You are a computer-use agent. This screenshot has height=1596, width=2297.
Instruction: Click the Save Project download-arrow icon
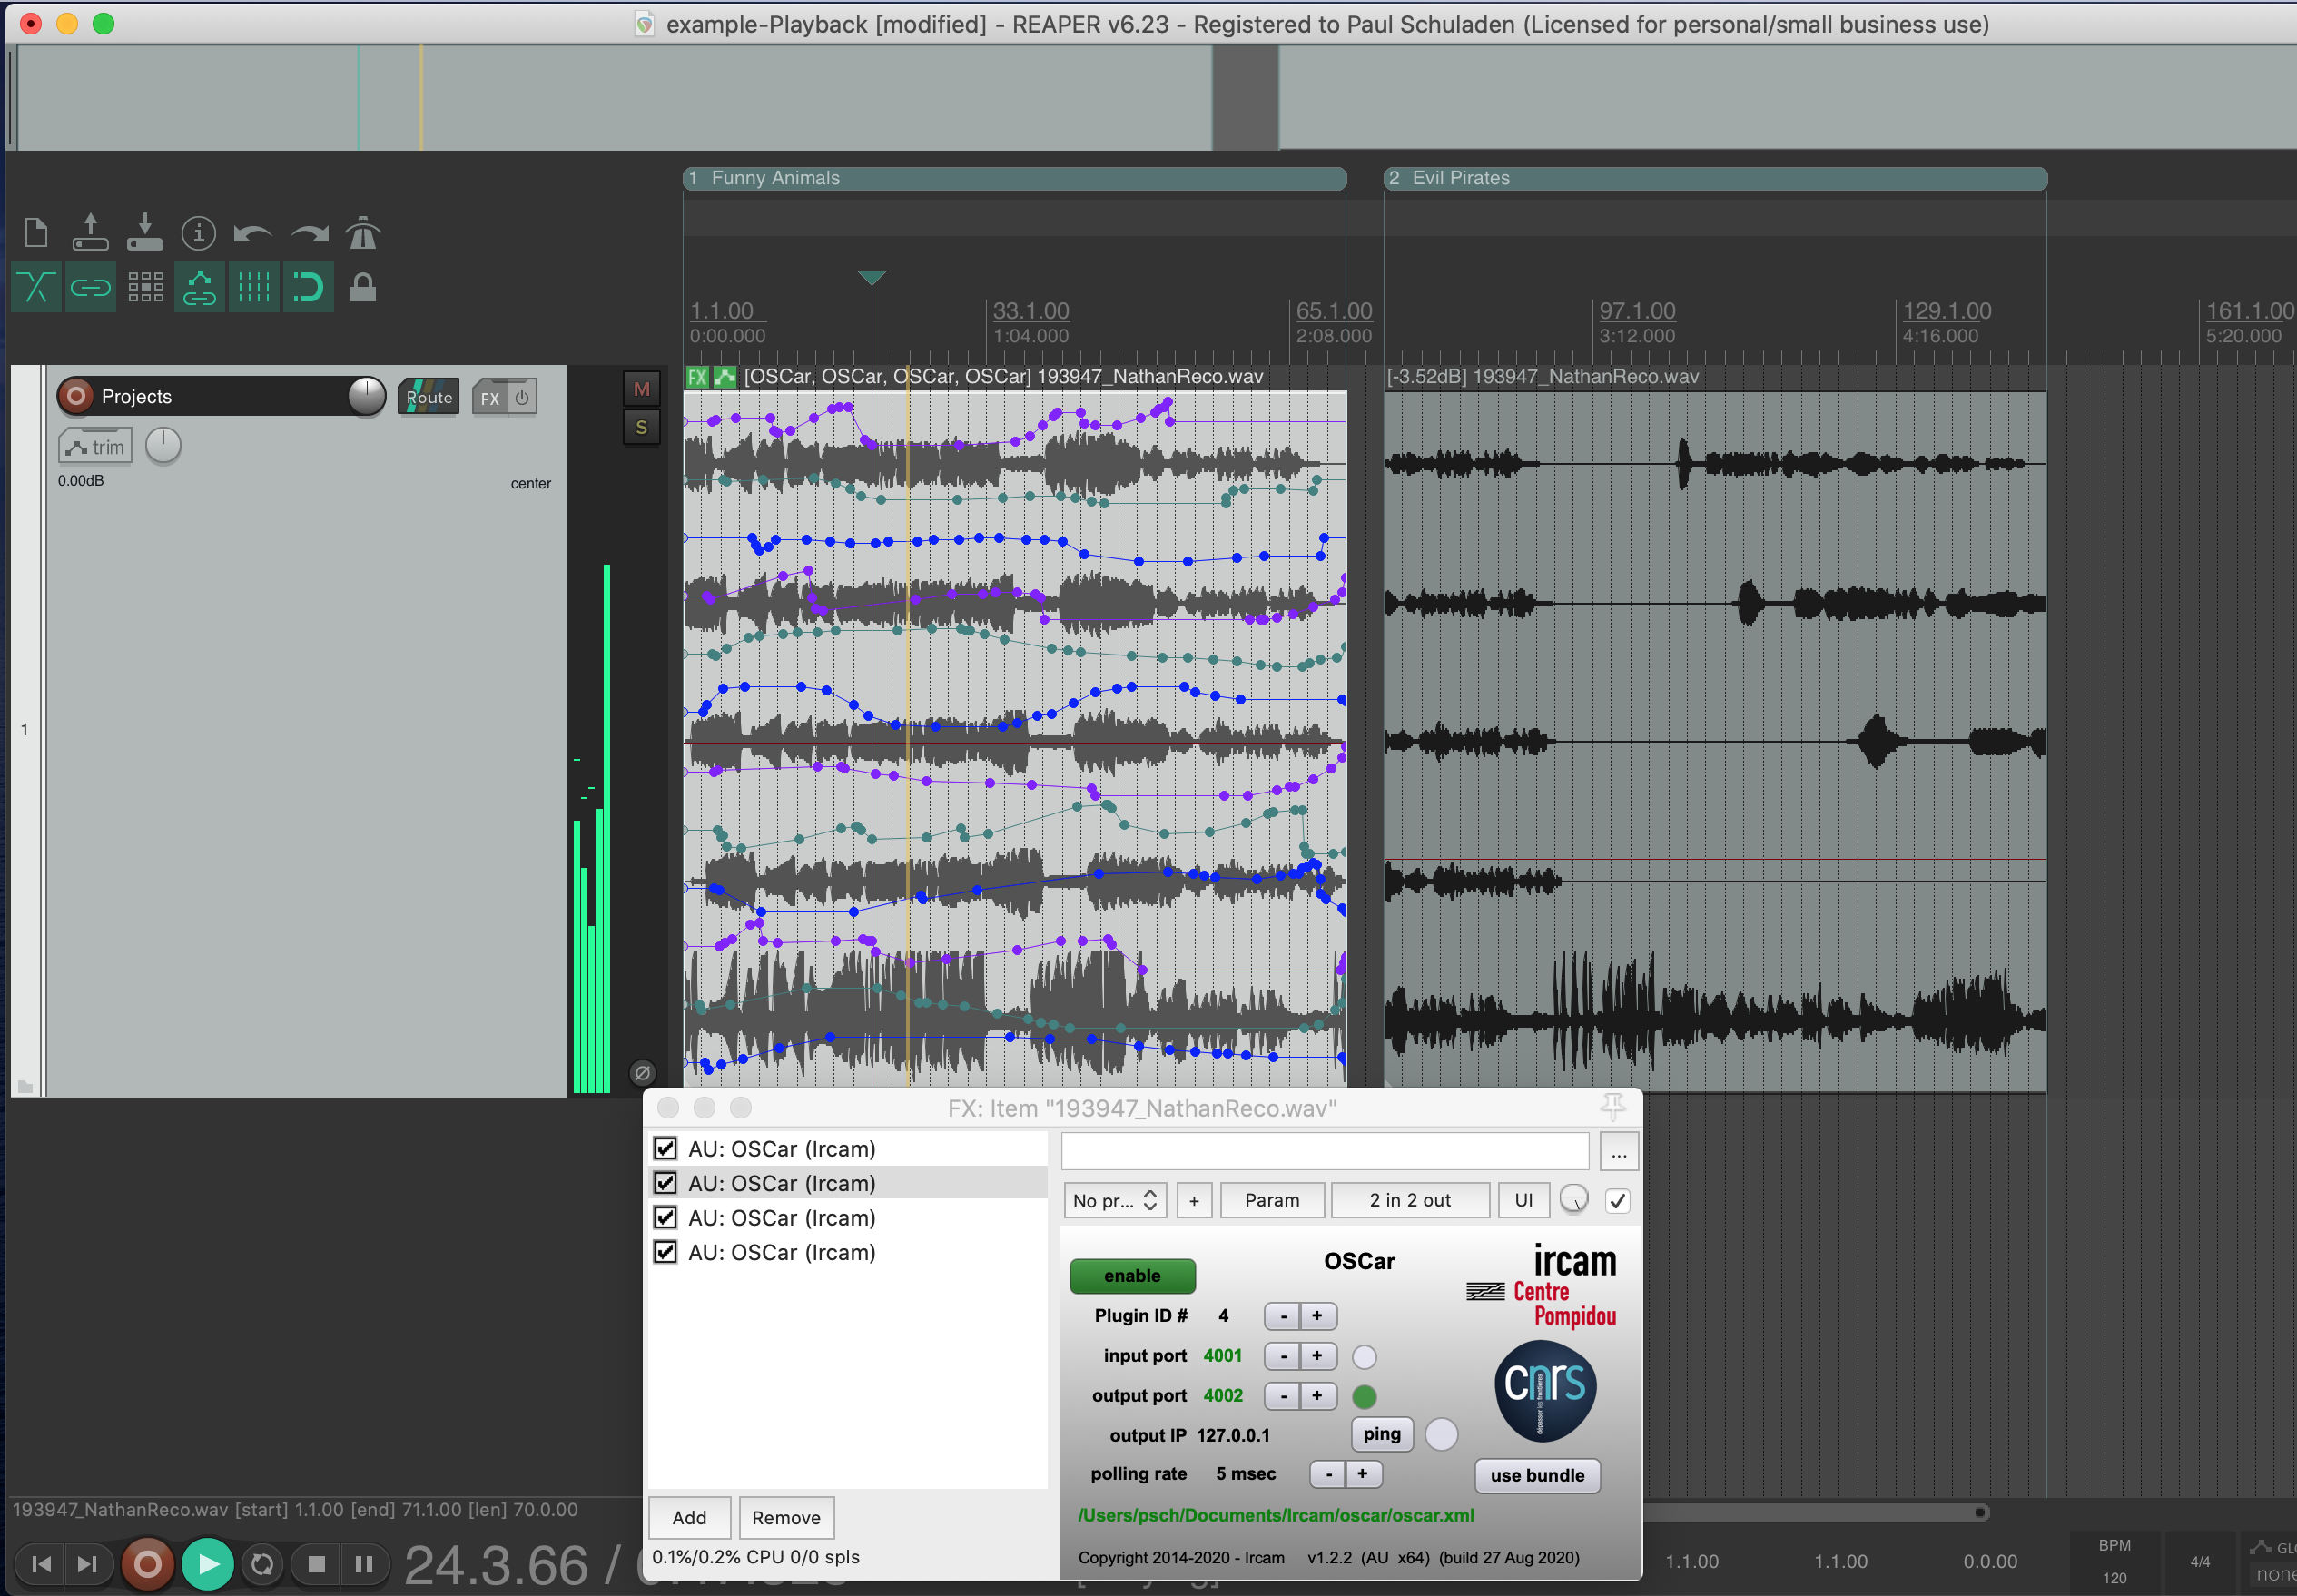point(145,232)
